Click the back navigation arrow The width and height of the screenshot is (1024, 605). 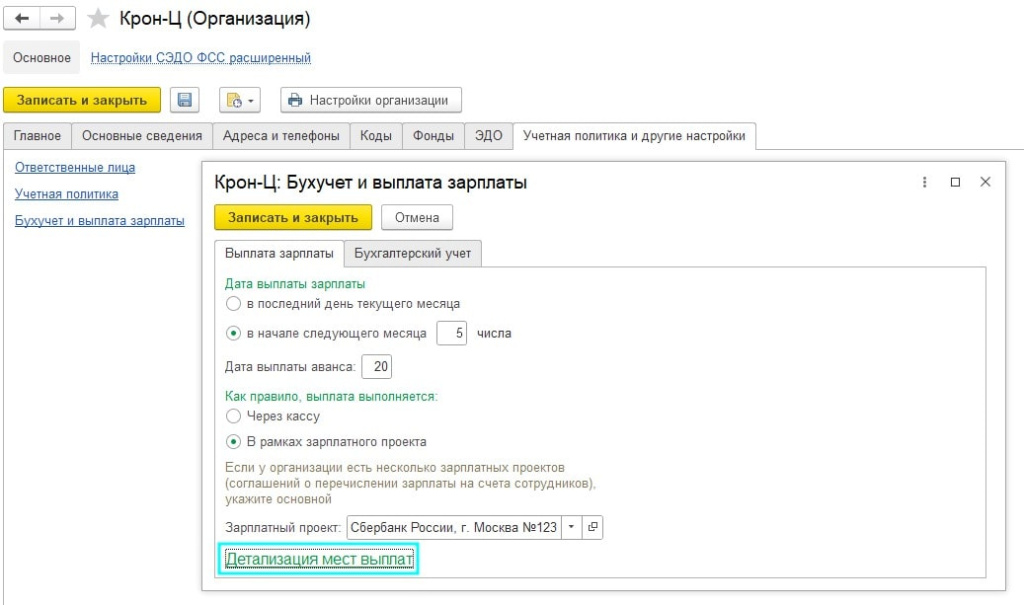(x=21, y=19)
